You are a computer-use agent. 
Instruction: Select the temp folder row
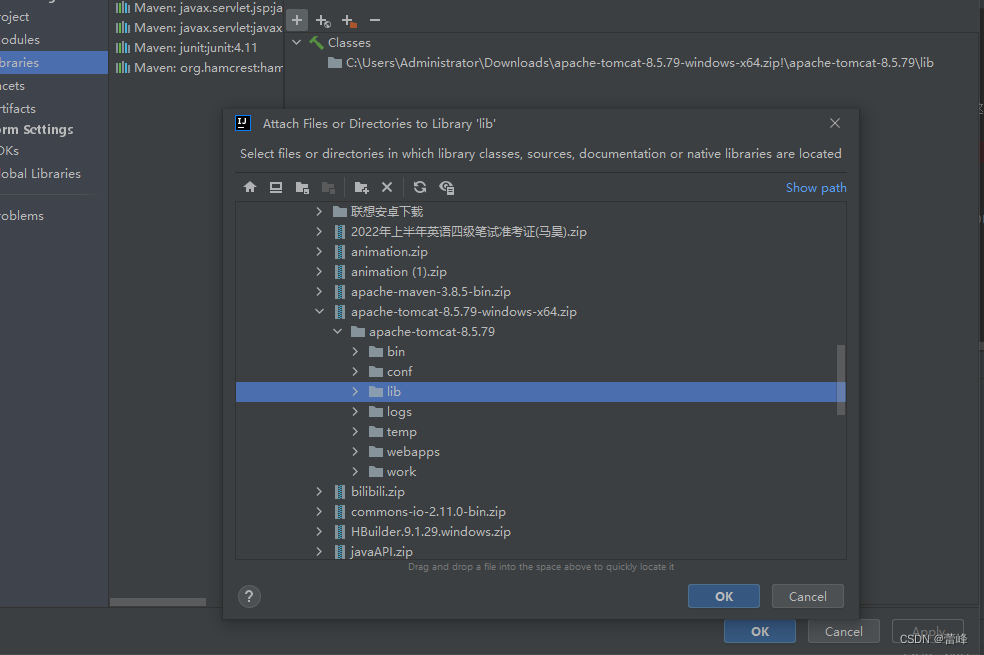click(x=540, y=432)
